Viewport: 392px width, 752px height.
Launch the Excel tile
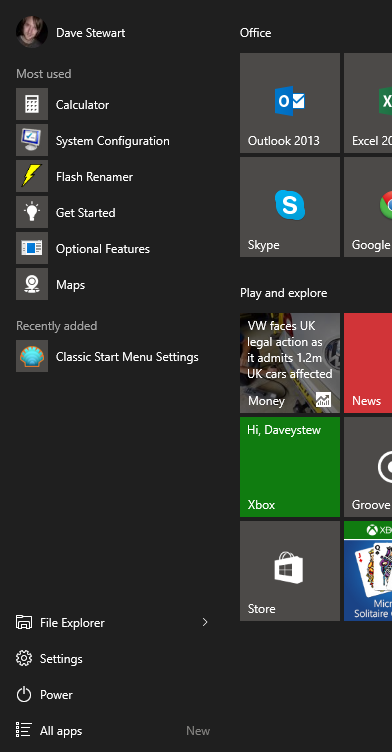[368, 103]
